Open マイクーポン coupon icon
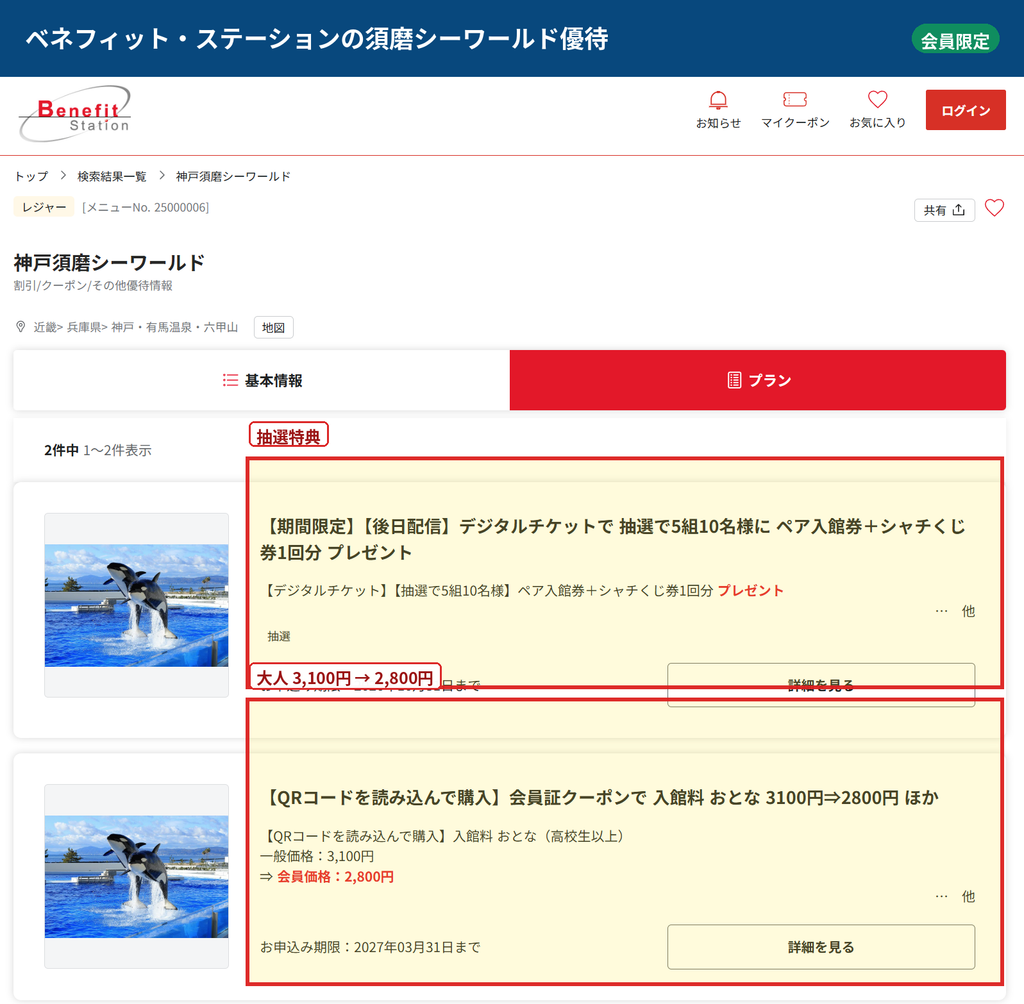 click(795, 110)
